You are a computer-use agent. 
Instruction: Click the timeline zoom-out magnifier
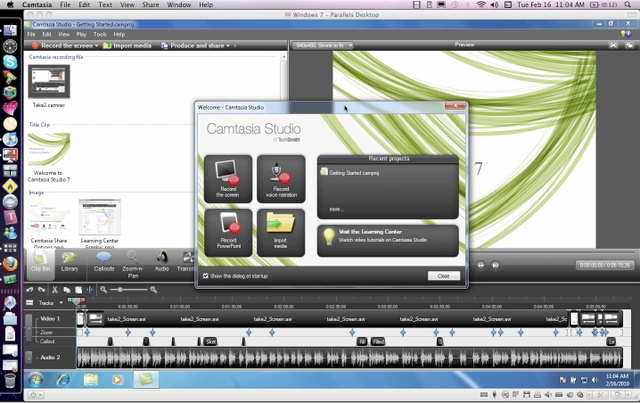point(104,289)
